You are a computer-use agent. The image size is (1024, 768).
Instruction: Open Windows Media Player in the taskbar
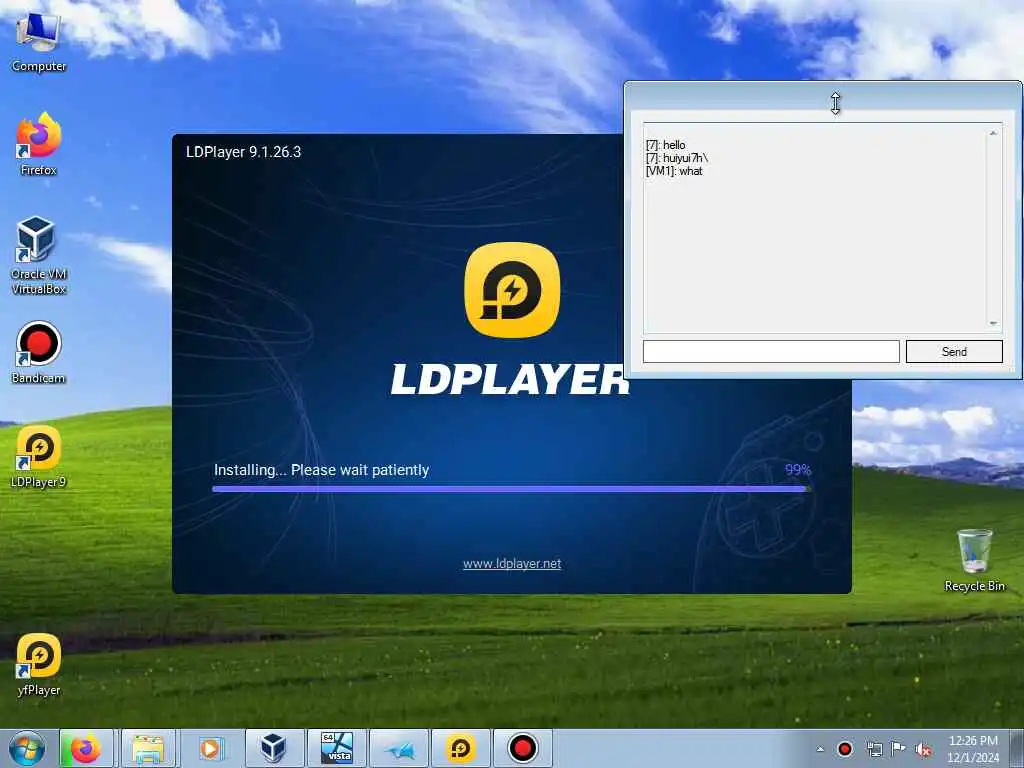point(210,748)
